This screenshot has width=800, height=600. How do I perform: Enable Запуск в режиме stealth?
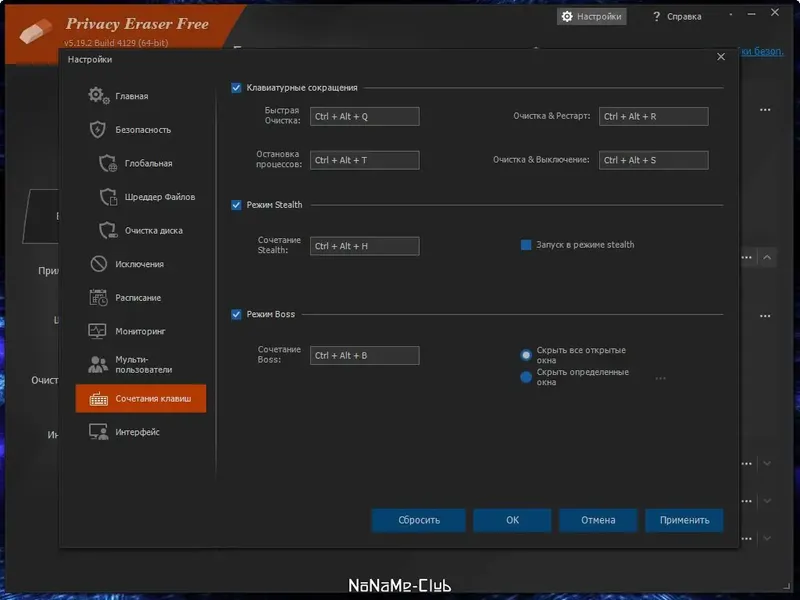[x=525, y=244]
